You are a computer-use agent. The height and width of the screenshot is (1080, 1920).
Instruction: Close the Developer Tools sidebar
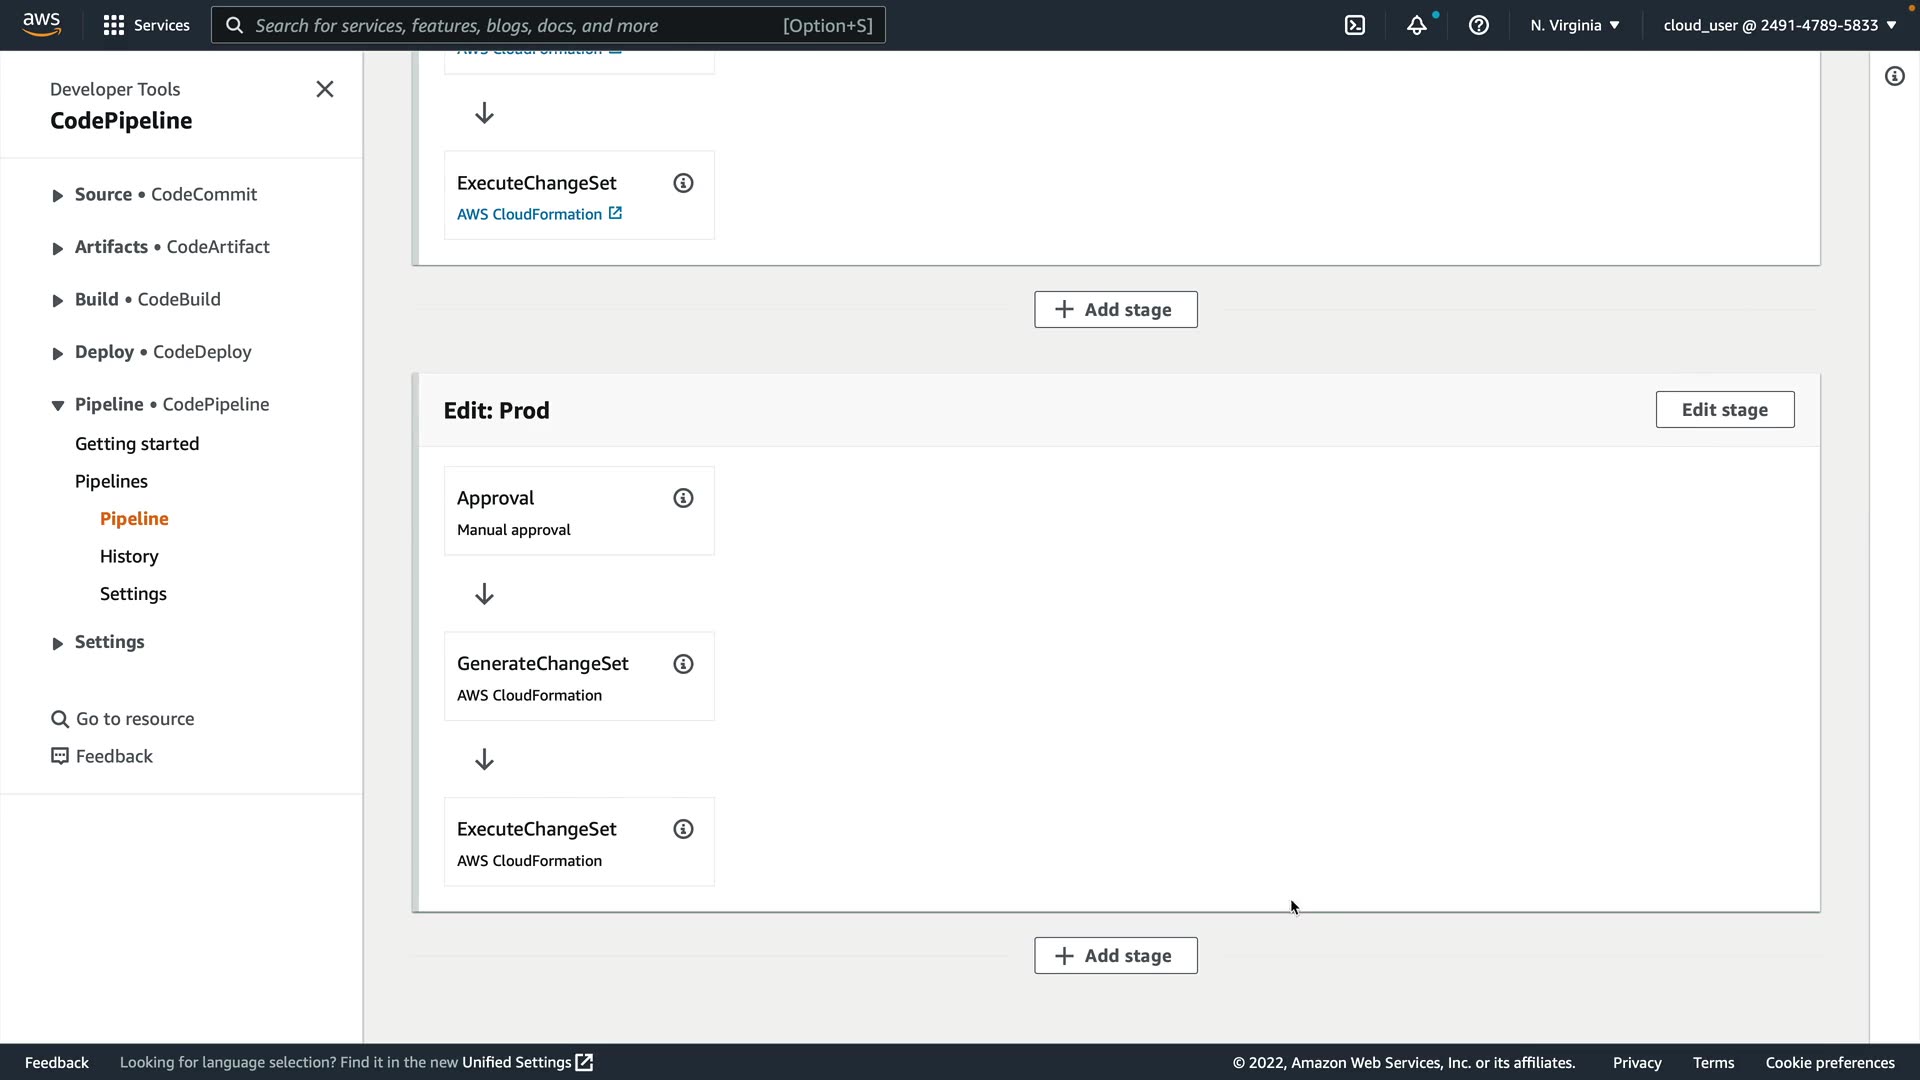[x=324, y=89]
